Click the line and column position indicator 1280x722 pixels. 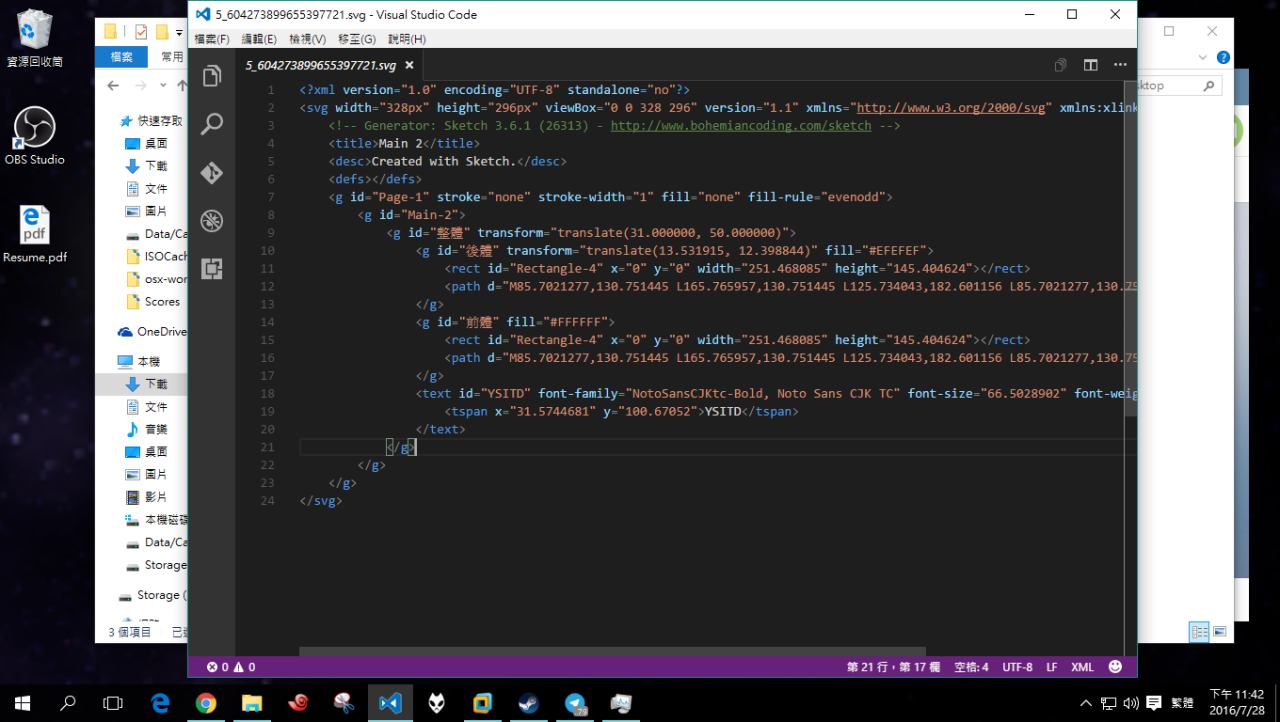click(x=893, y=667)
